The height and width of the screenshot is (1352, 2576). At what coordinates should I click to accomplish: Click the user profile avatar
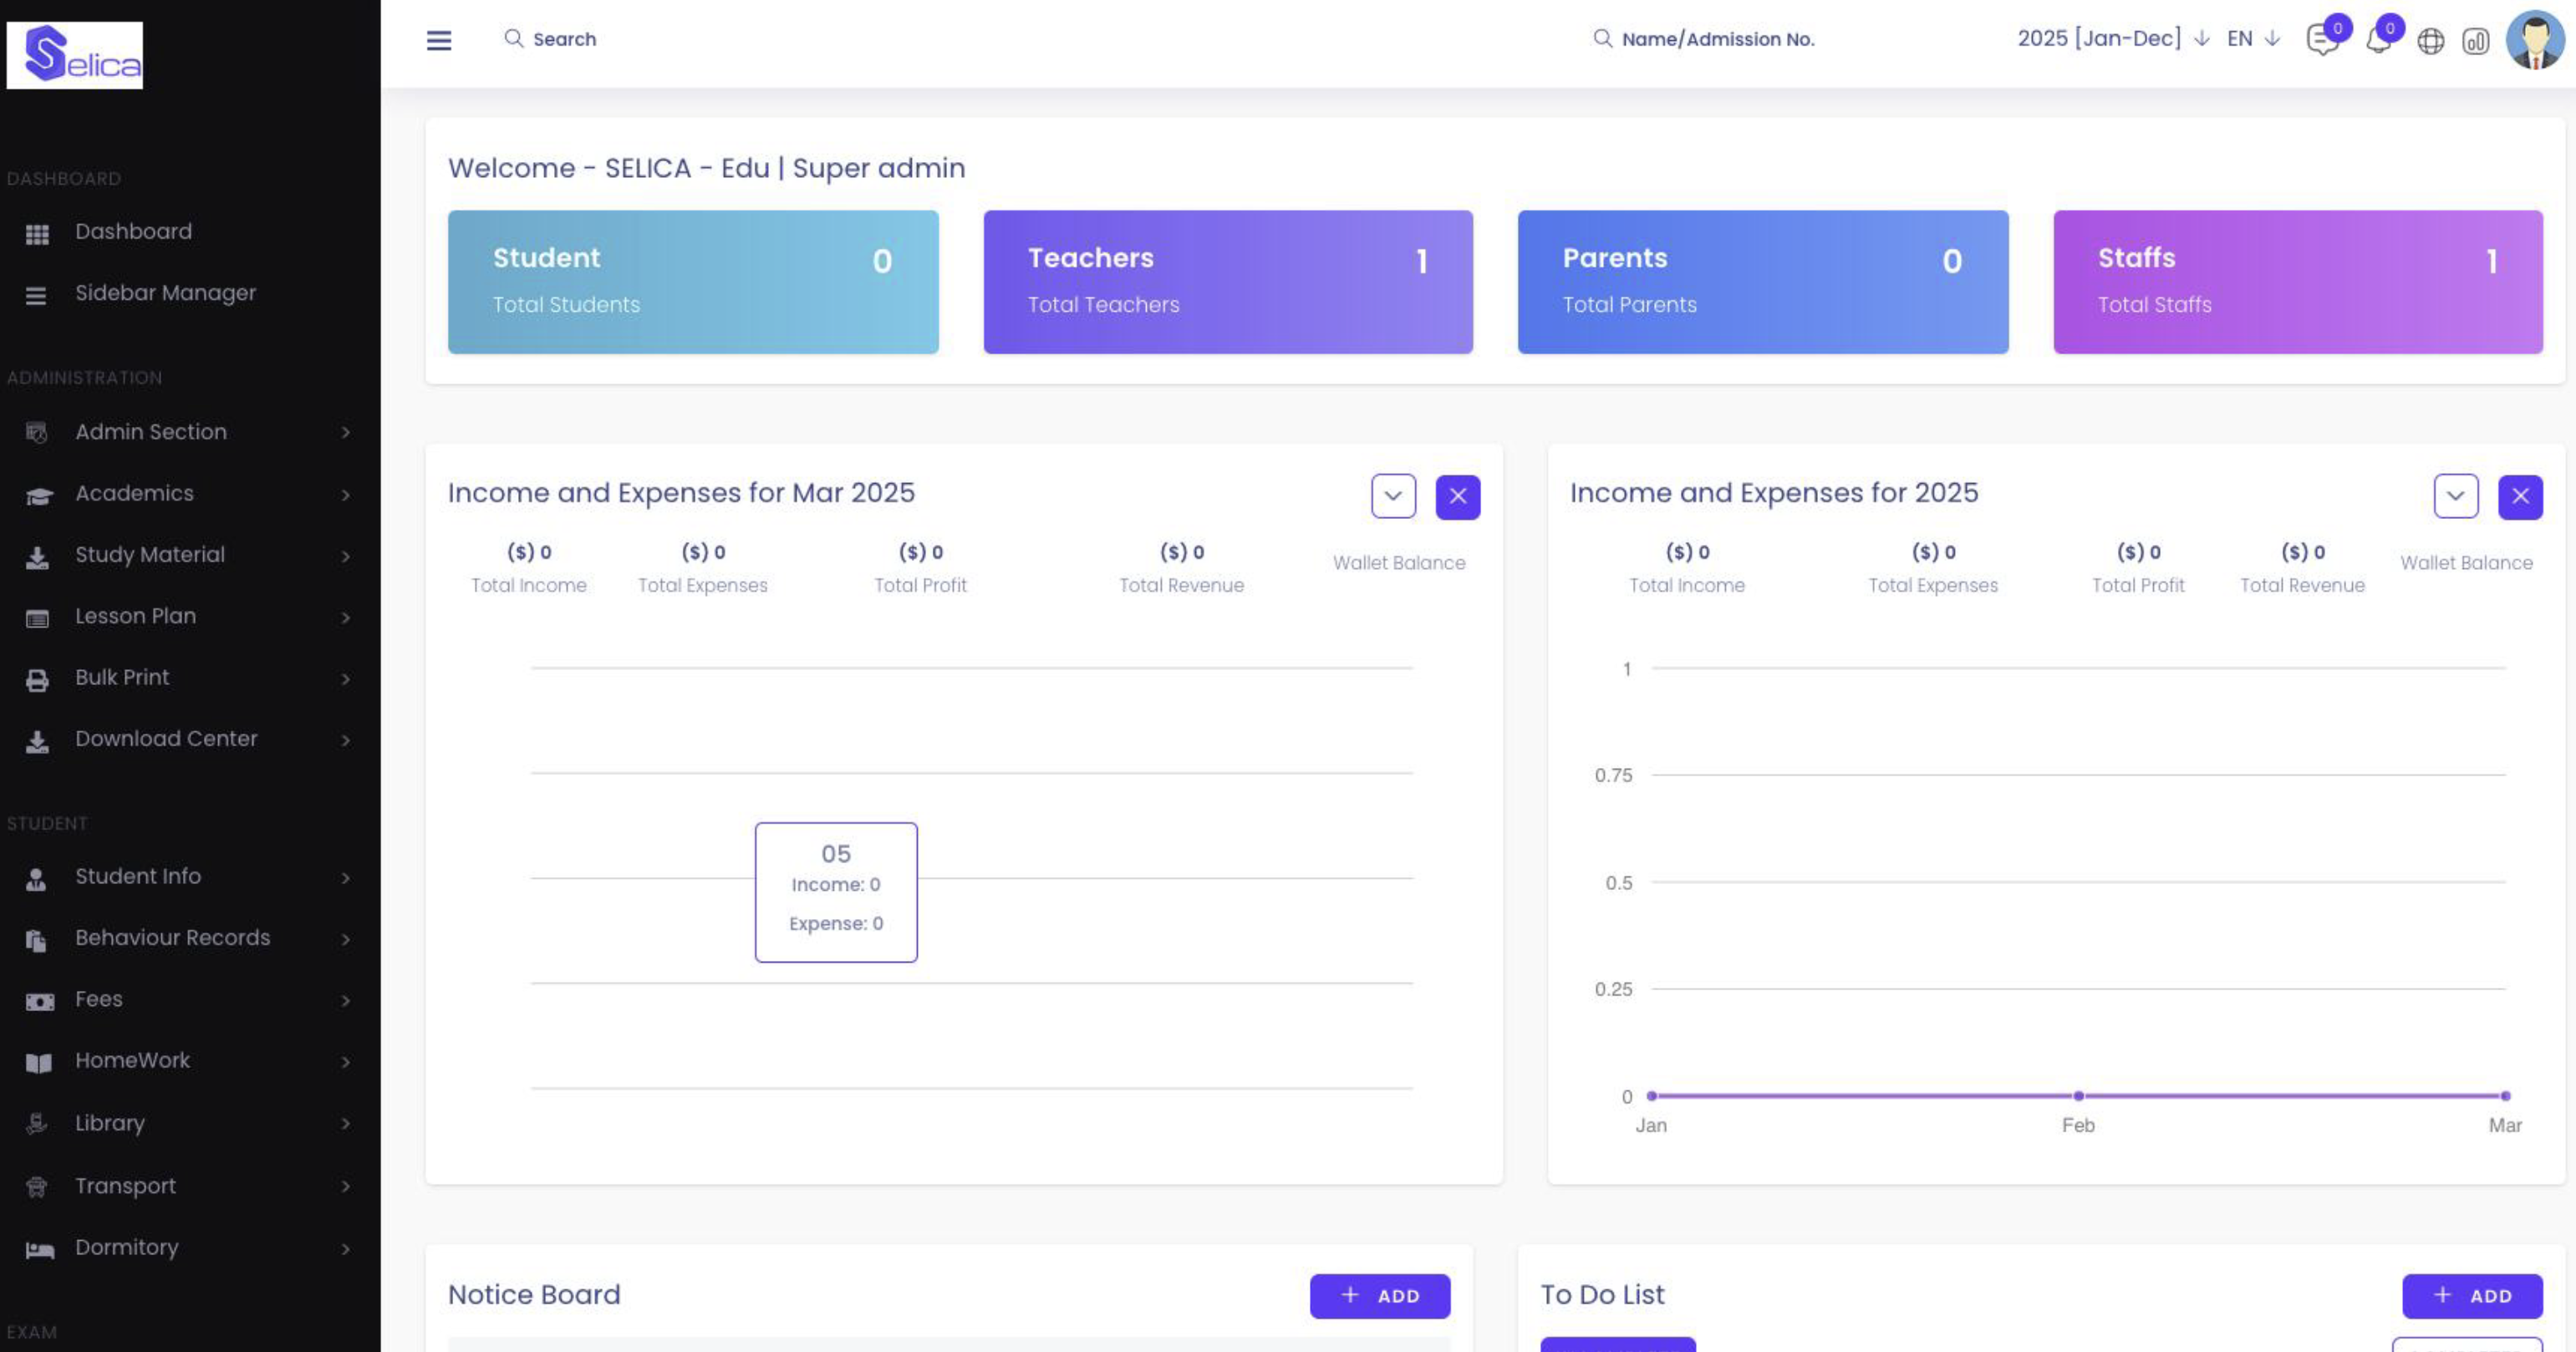coord(2534,40)
